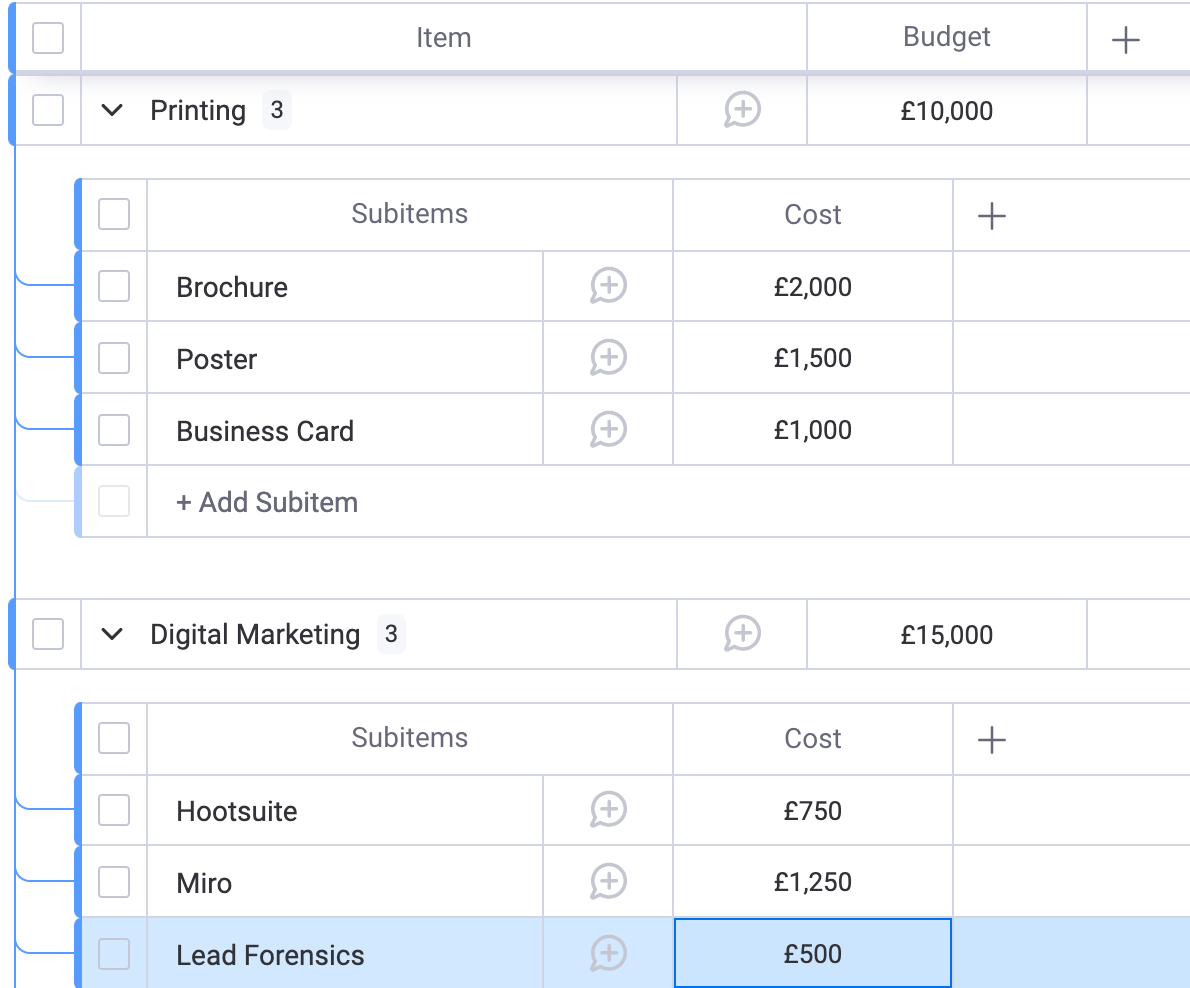Open updates bubble for Lead Forensics

pos(608,954)
